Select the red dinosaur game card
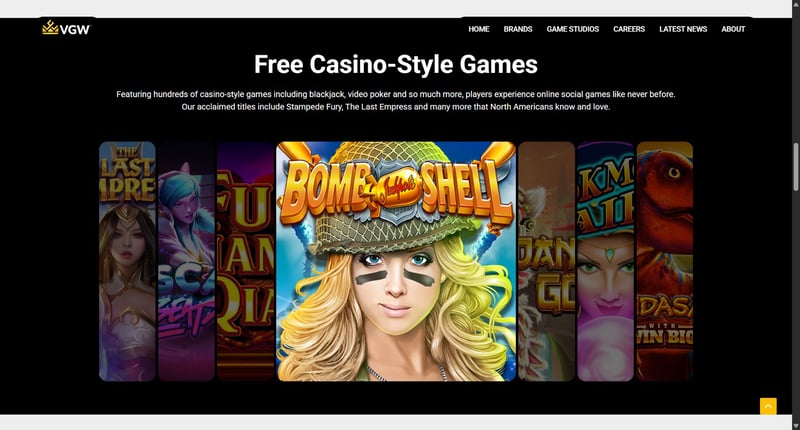 (665, 261)
